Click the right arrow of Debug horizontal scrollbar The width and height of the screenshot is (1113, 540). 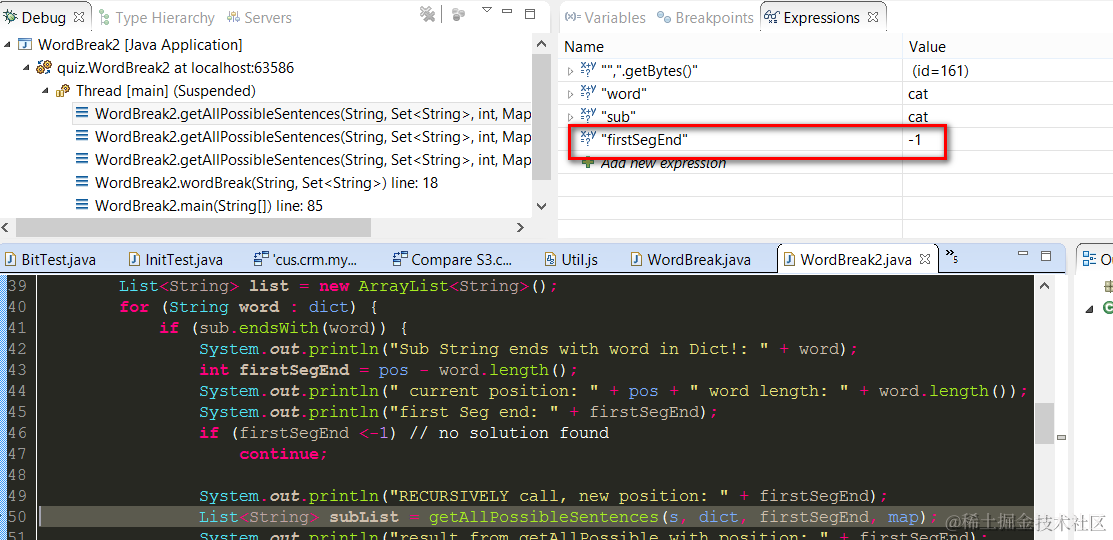click(x=520, y=228)
